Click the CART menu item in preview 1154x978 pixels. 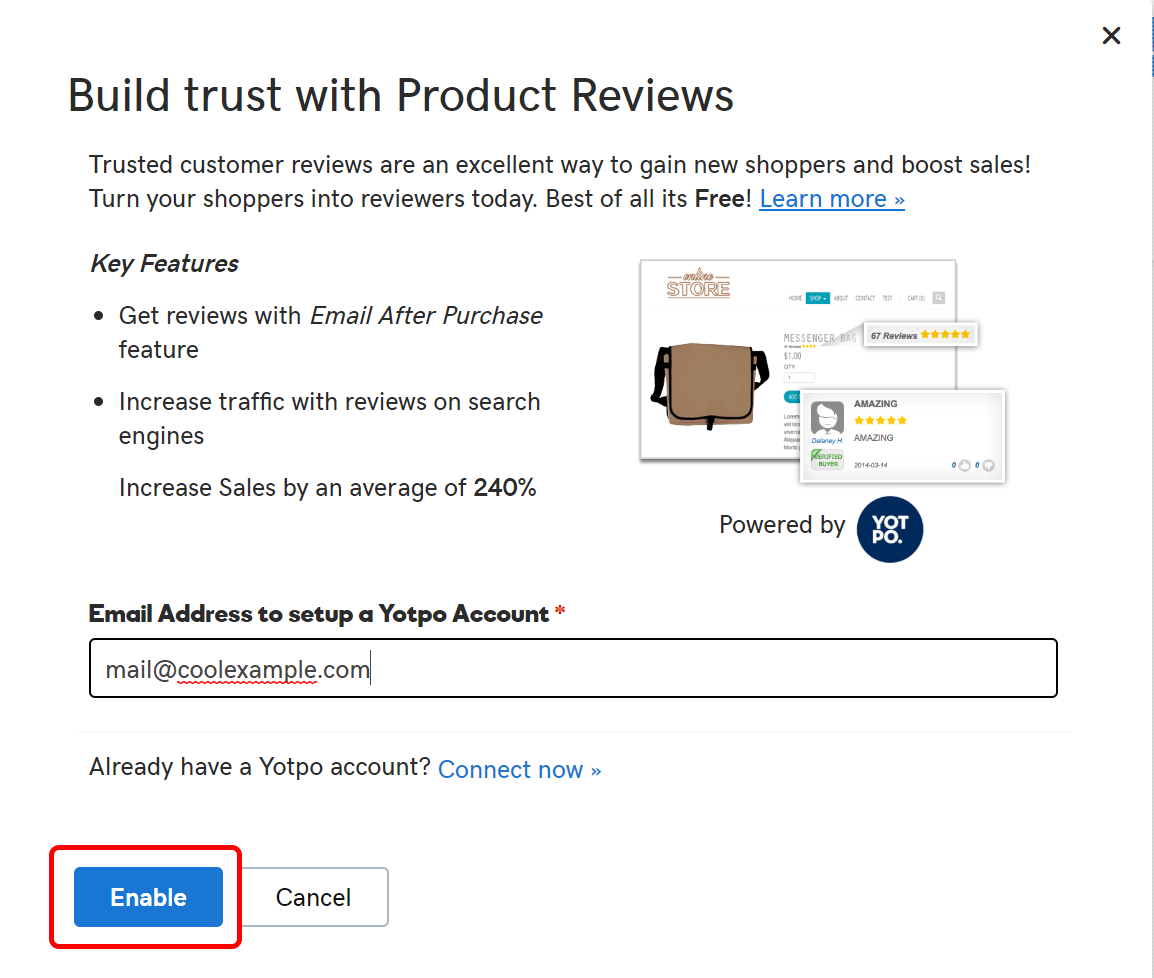(x=916, y=298)
